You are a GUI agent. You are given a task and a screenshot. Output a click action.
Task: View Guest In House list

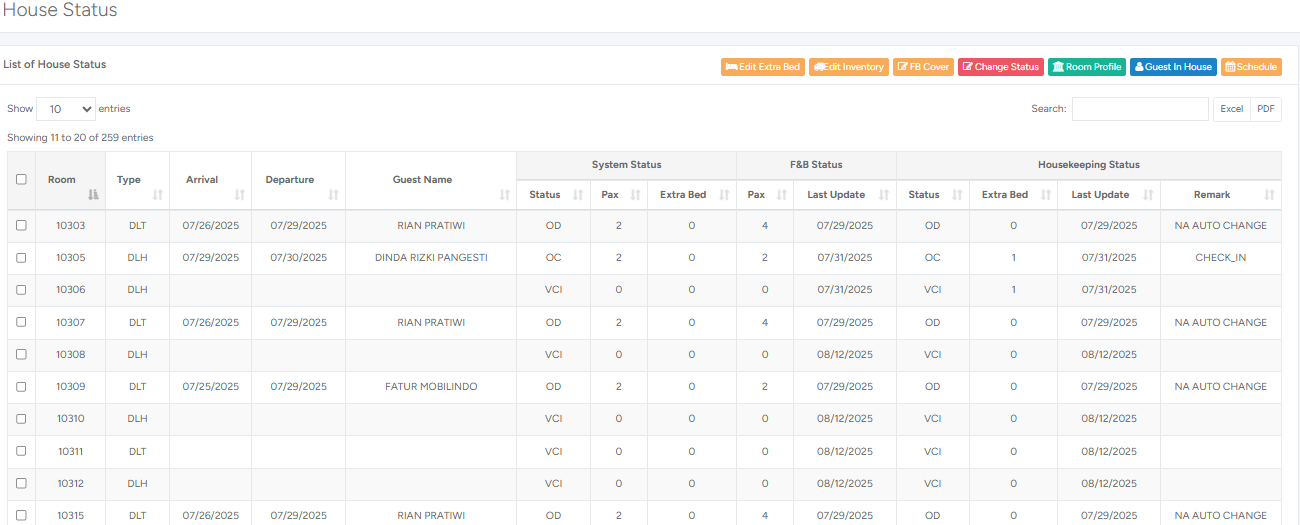point(1174,67)
